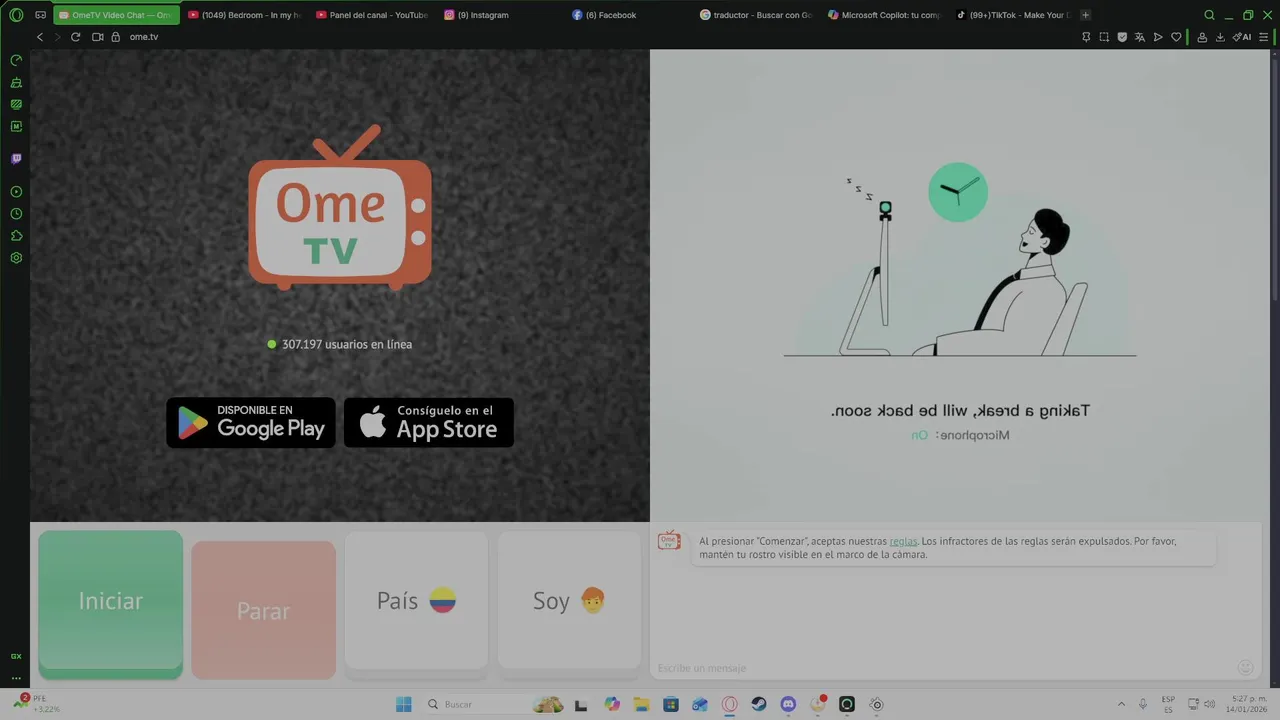This screenshot has height=720, width=1280.
Task: Click the tab islands icon left of tabs
Action: point(40,15)
